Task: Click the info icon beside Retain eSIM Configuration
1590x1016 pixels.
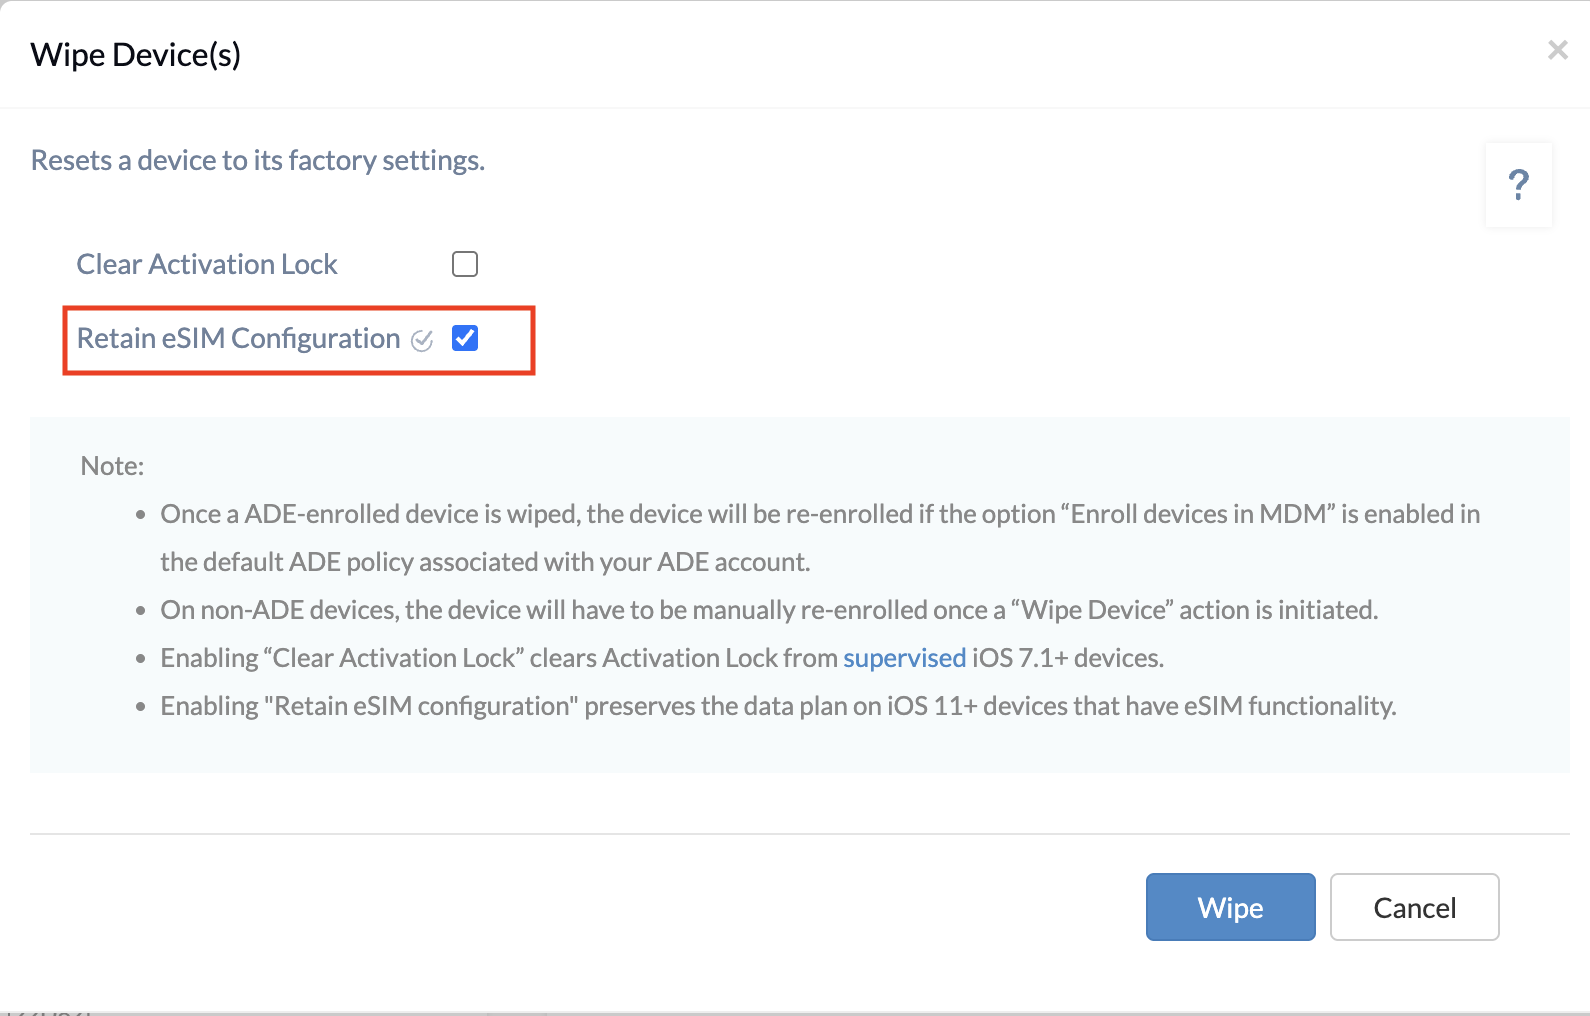Action: coord(423,341)
